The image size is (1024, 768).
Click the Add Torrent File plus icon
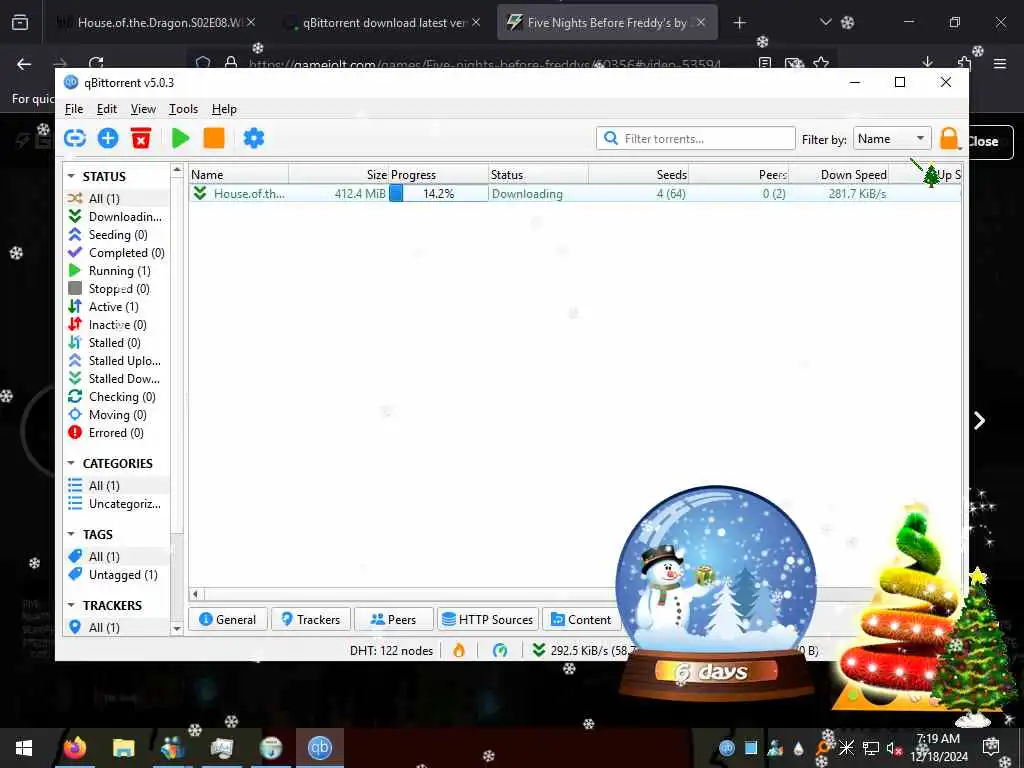tap(108, 138)
